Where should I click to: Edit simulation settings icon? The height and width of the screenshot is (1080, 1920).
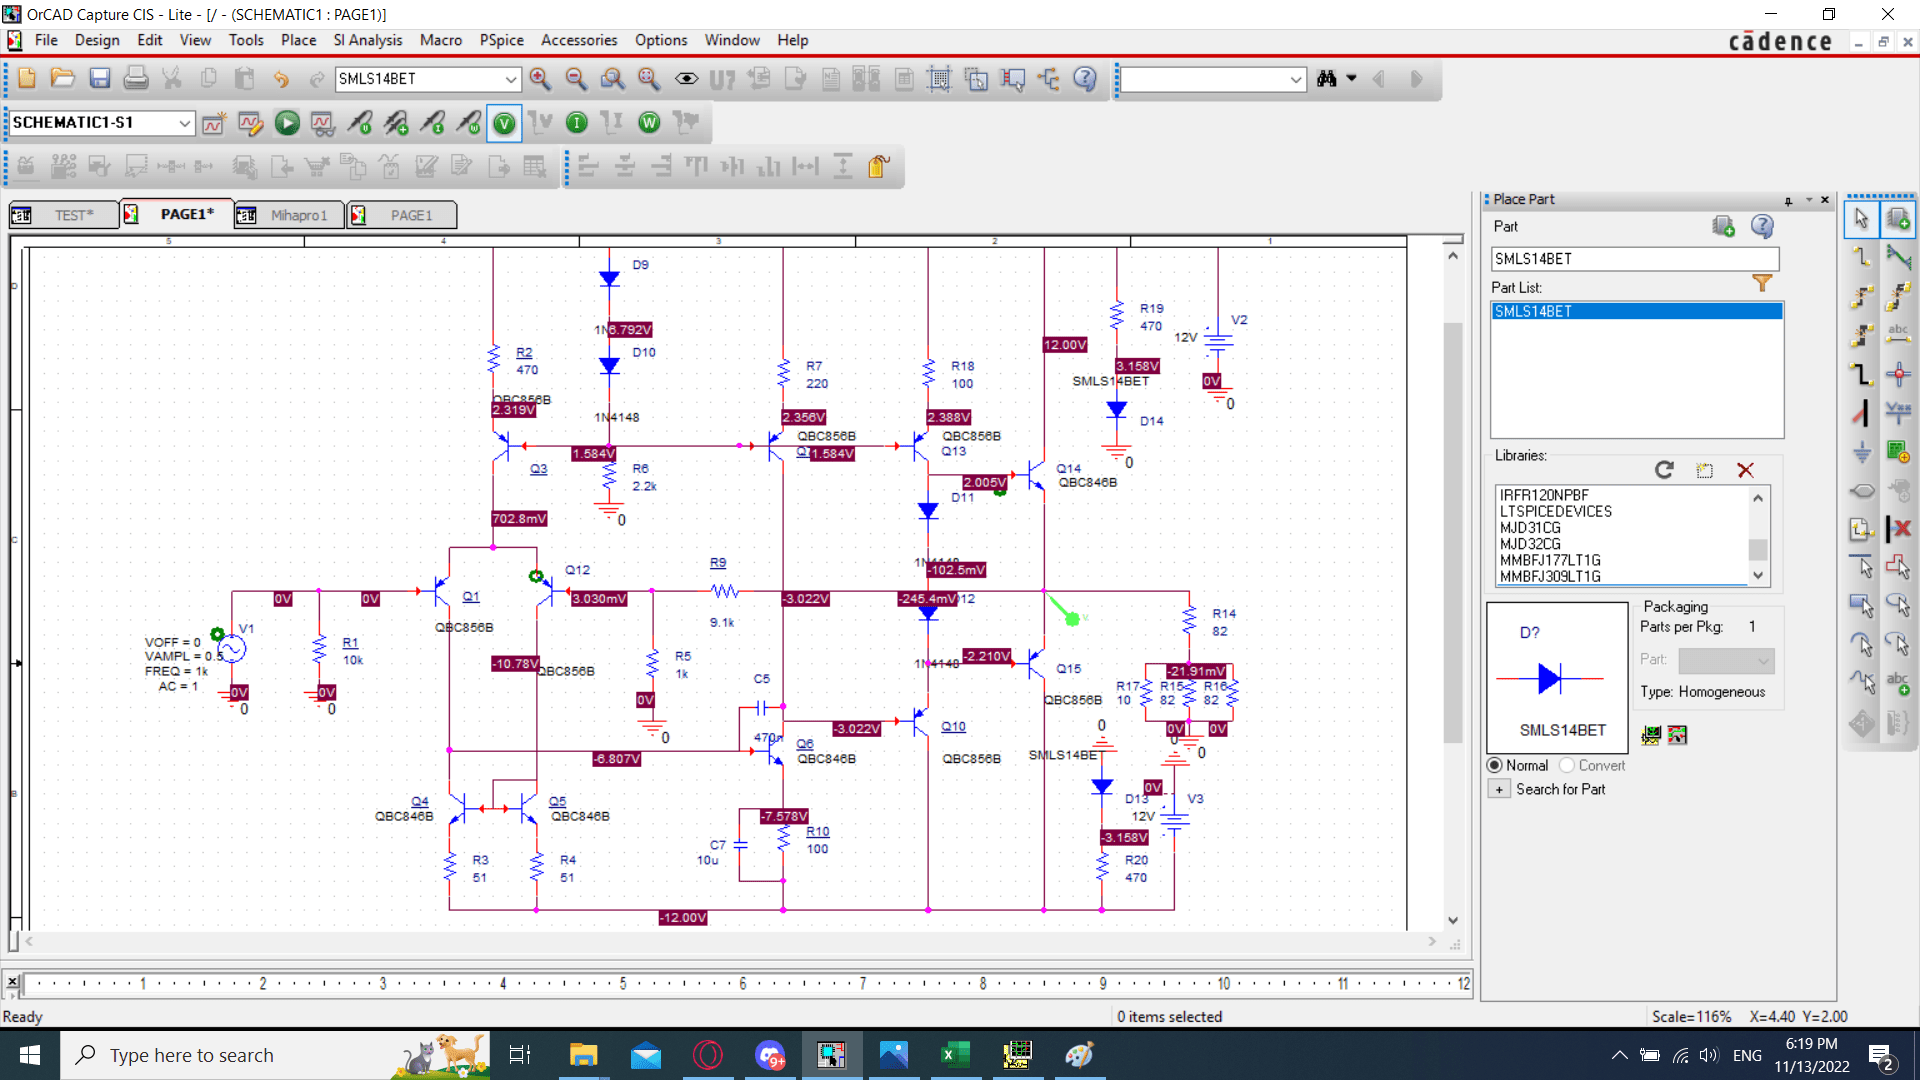(x=250, y=123)
